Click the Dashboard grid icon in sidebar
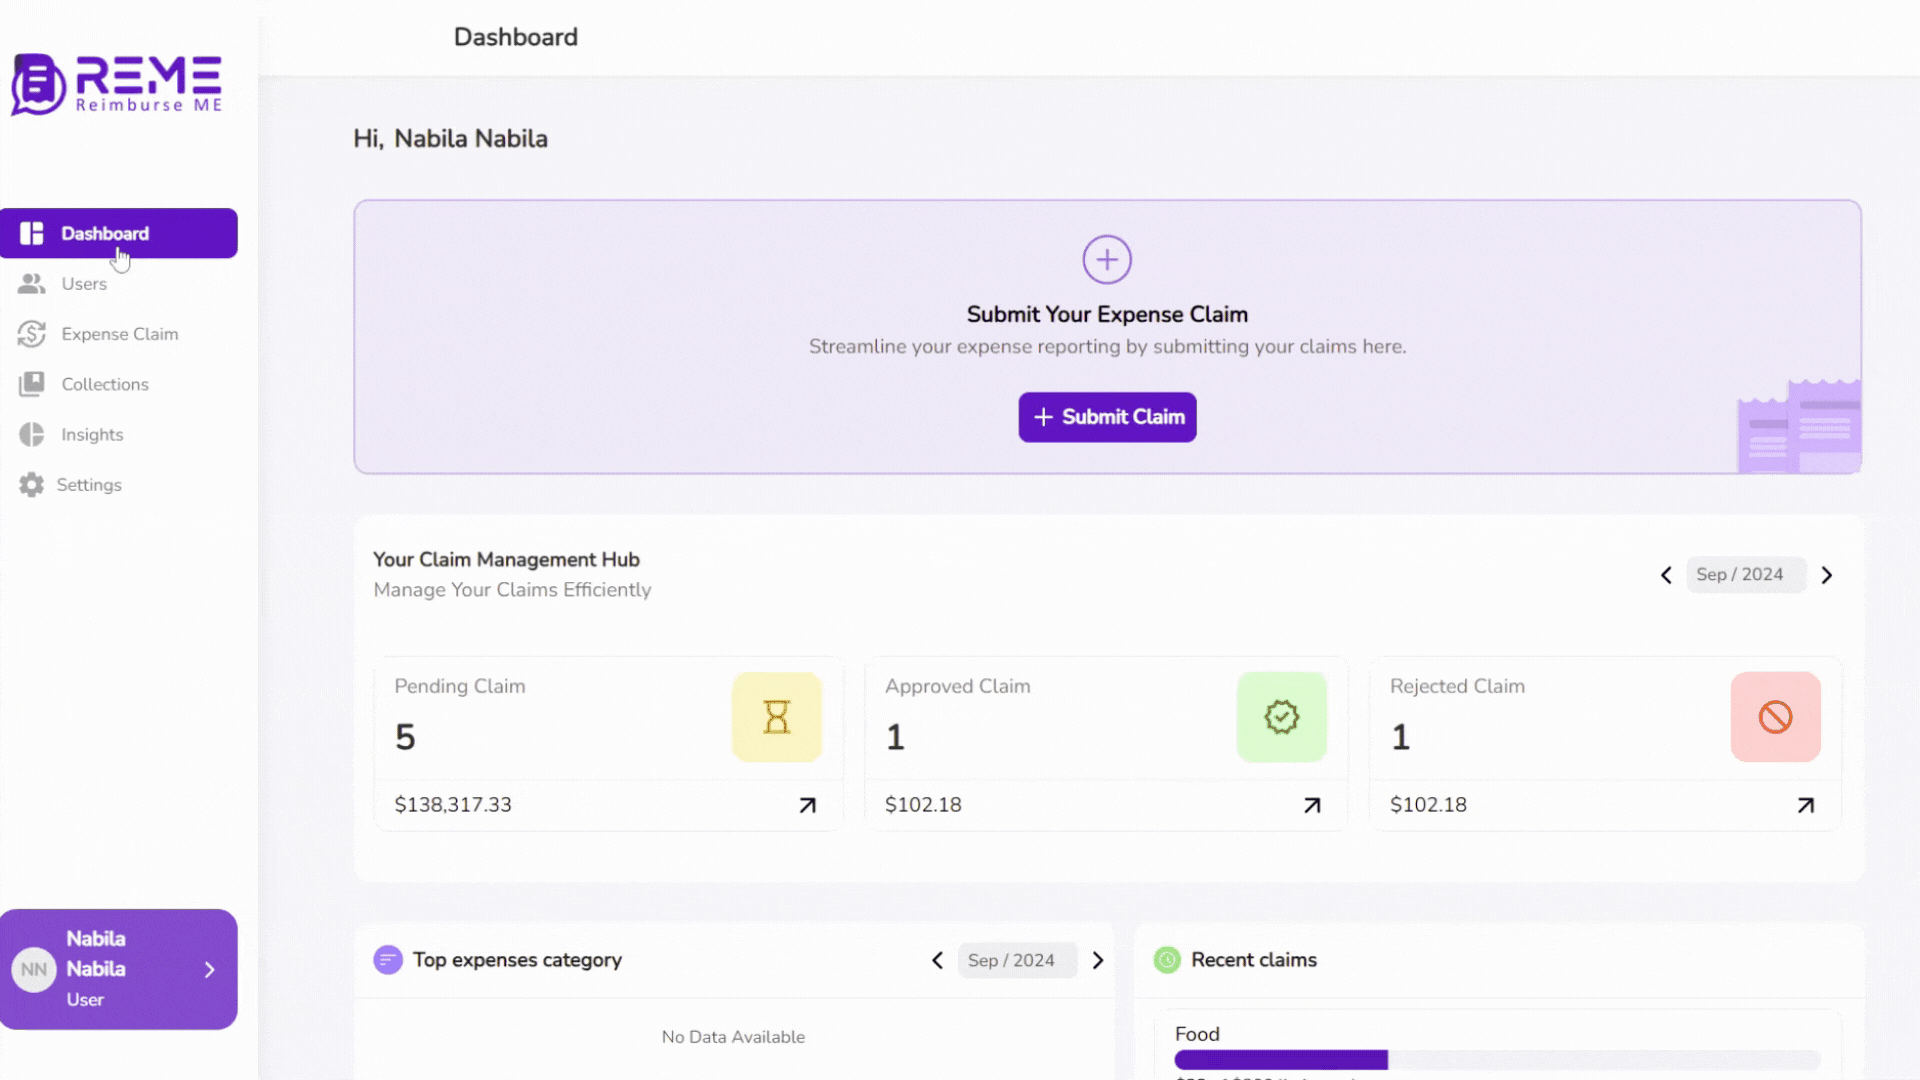 tap(32, 233)
